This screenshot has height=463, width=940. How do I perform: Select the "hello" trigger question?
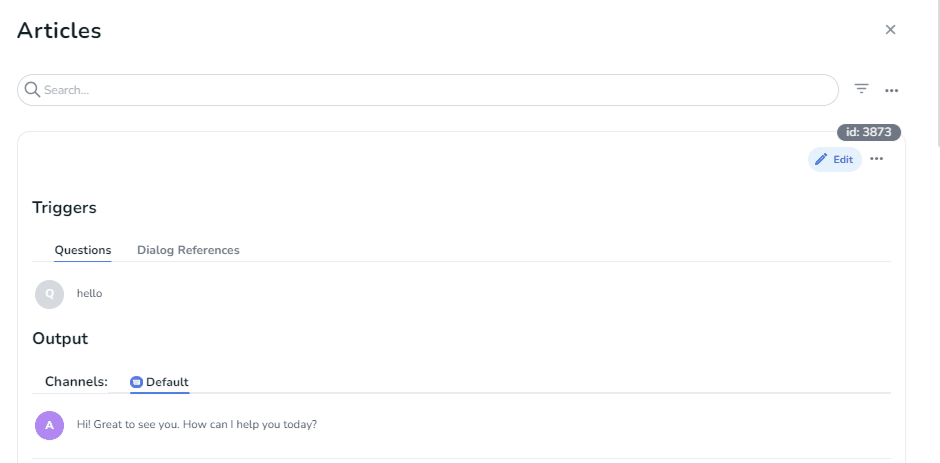coord(90,294)
